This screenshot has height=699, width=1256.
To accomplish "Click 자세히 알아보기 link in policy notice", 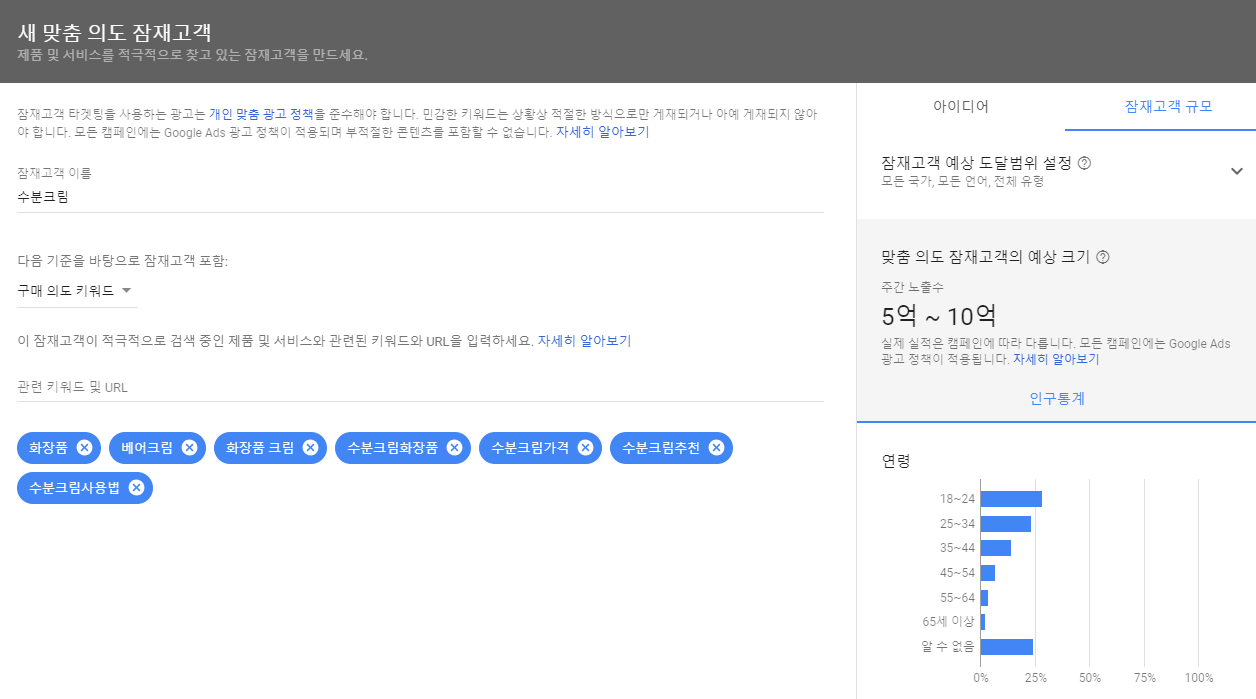I will pyautogui.click(x=602, y=131).
